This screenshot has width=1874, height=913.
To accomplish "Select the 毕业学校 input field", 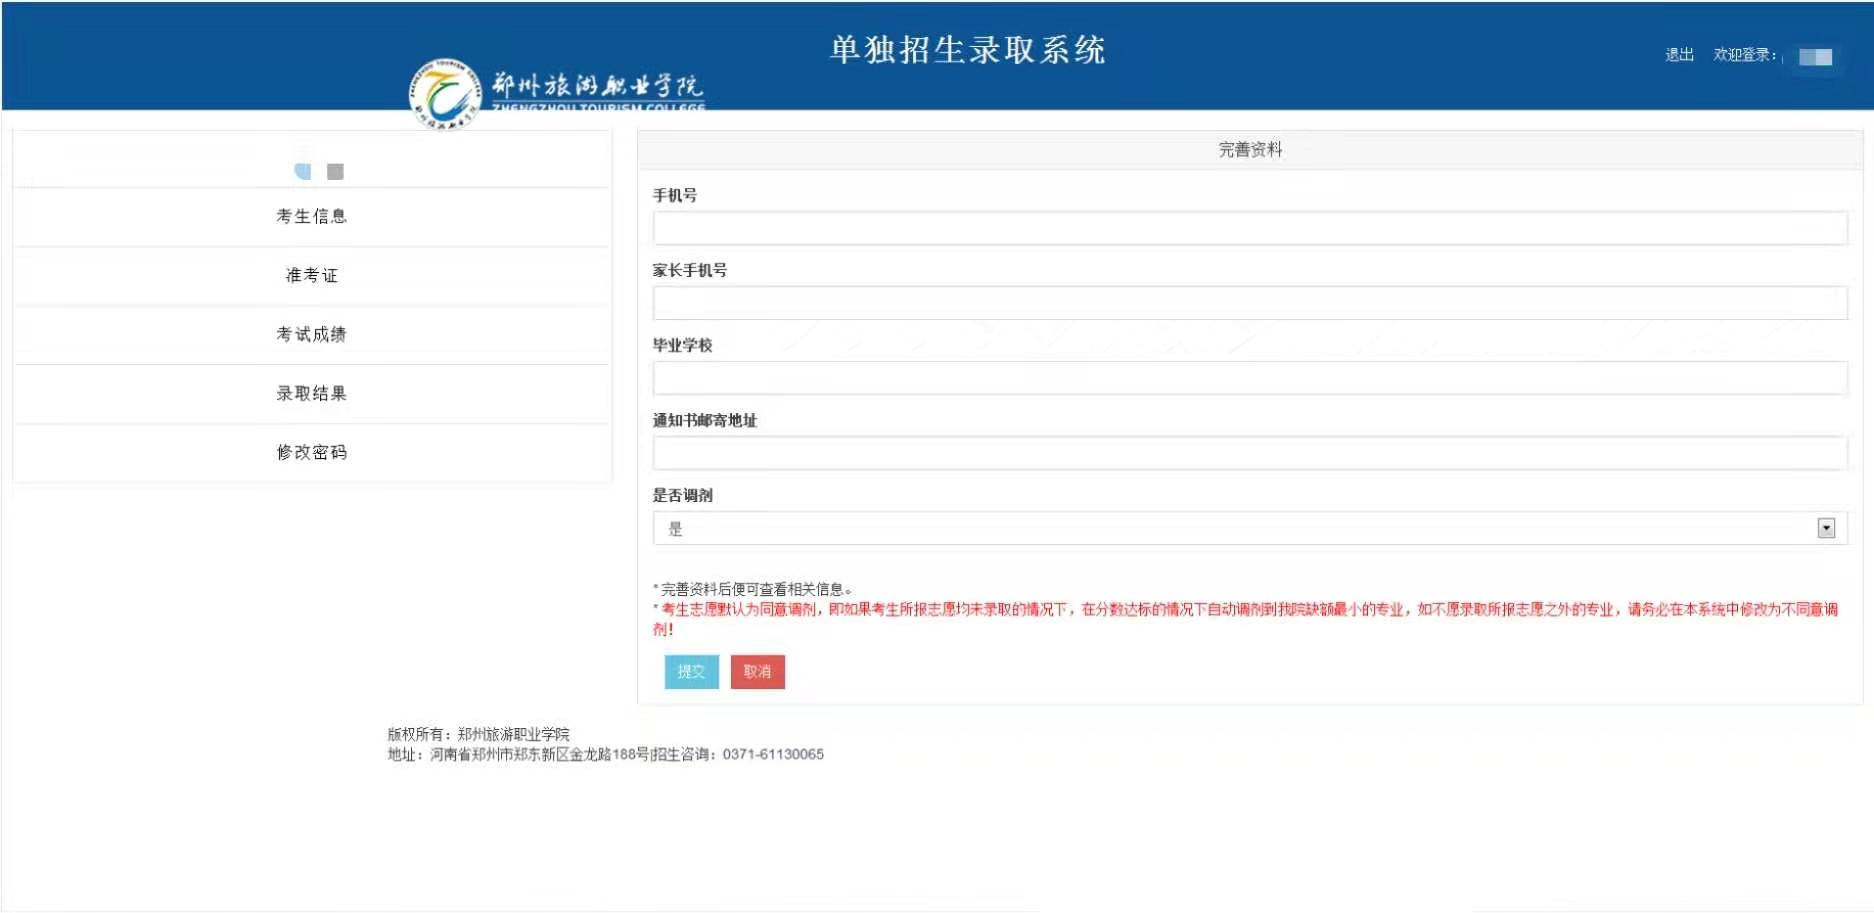I will 1249,378.
